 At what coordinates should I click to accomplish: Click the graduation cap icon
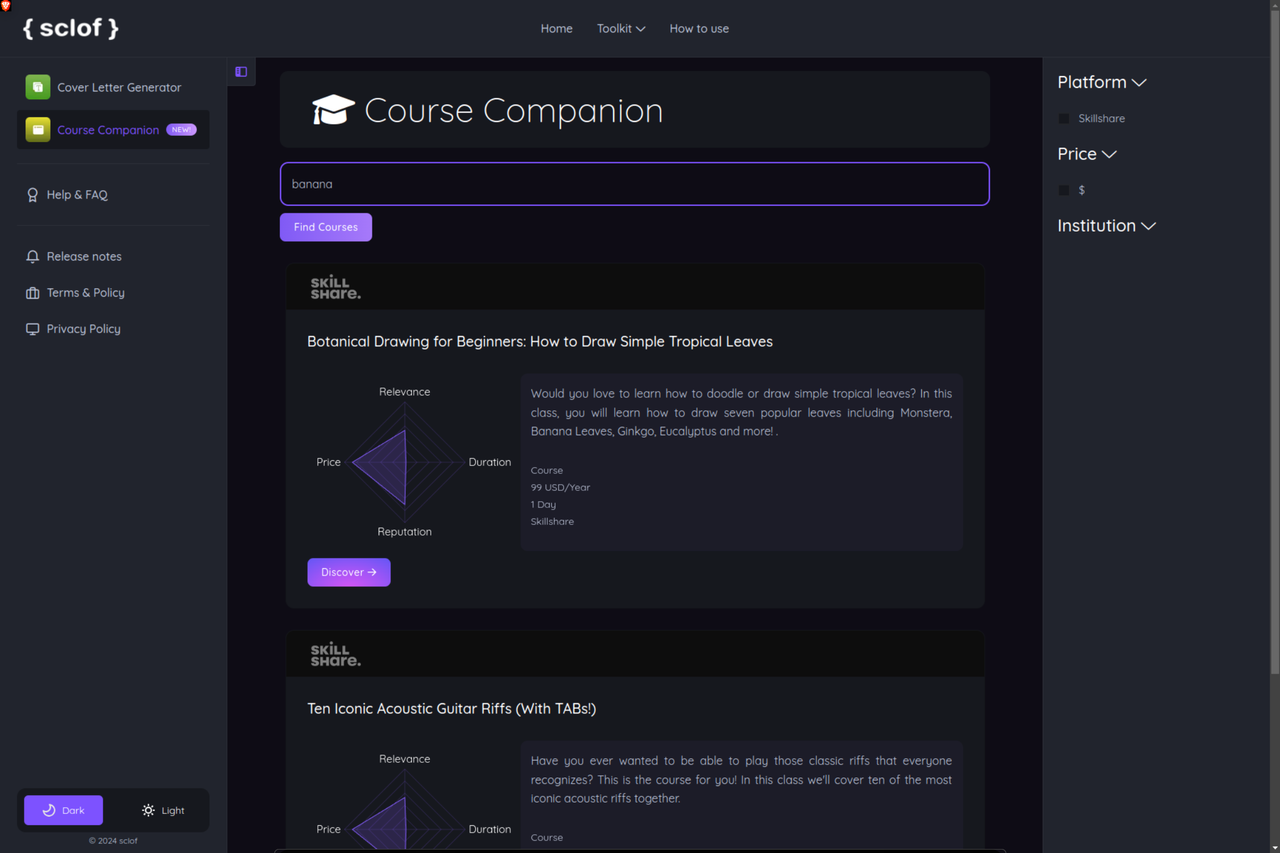tap(333, 110)
